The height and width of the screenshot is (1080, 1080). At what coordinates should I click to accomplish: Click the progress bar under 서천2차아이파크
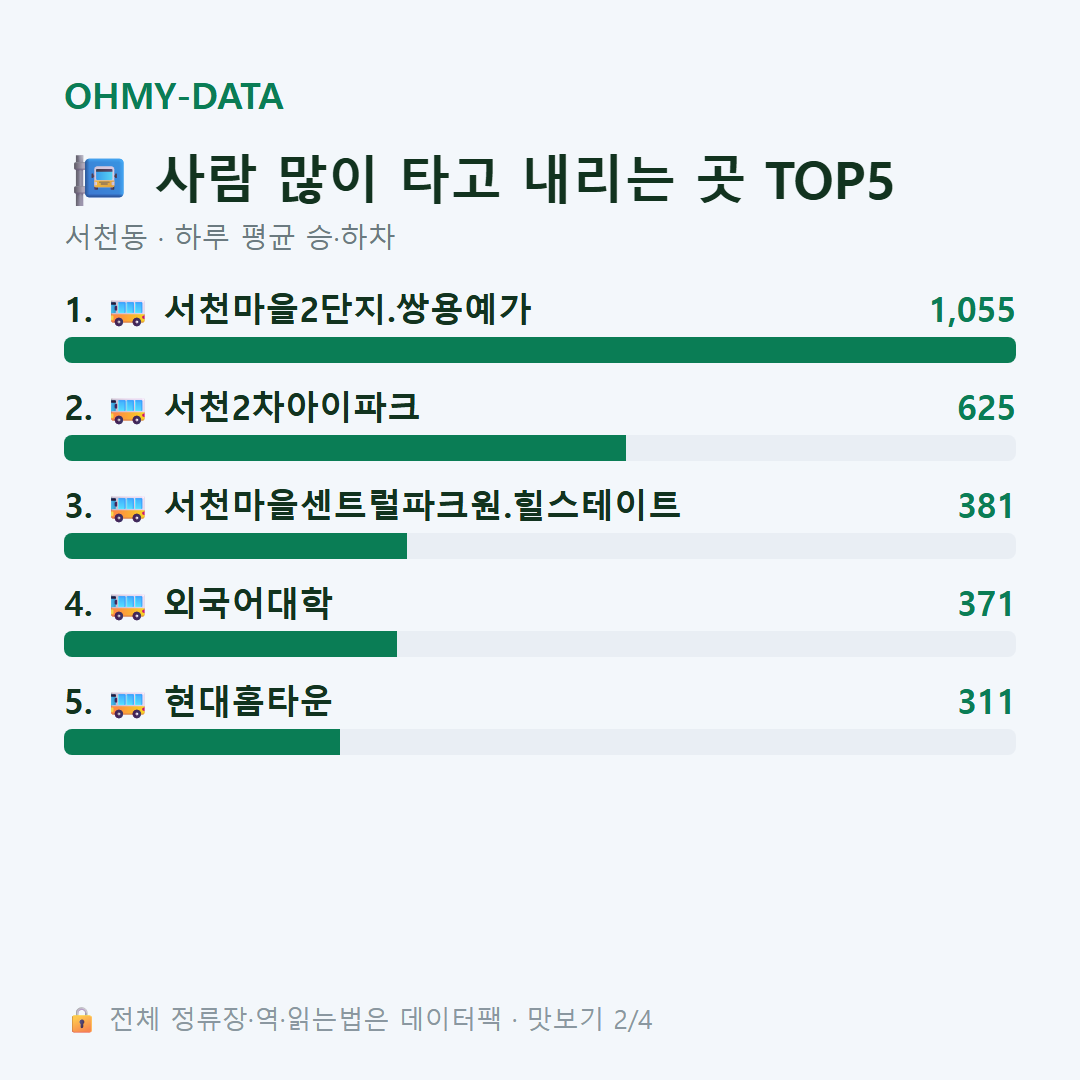click(540, 448)
